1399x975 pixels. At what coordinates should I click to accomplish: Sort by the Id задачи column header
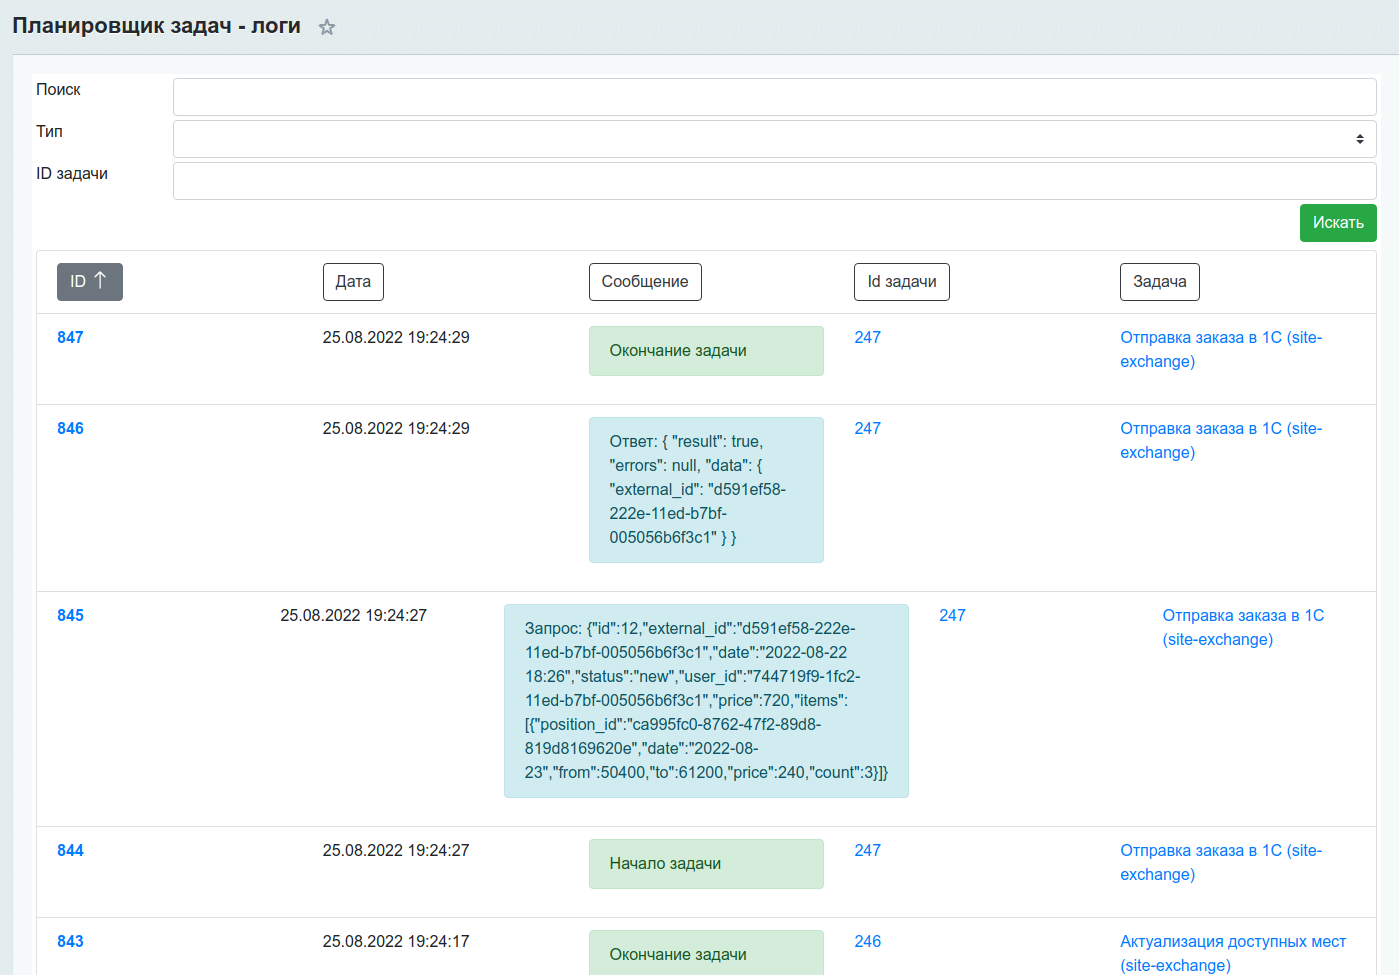[x=901, y=282]
